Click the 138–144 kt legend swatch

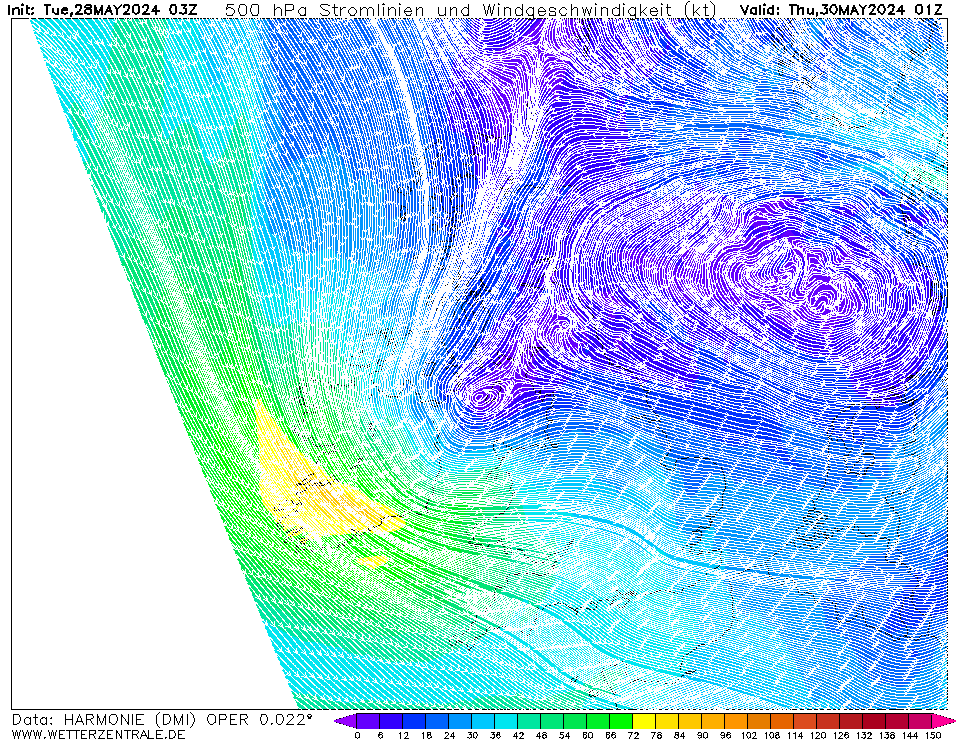point(898,721)
